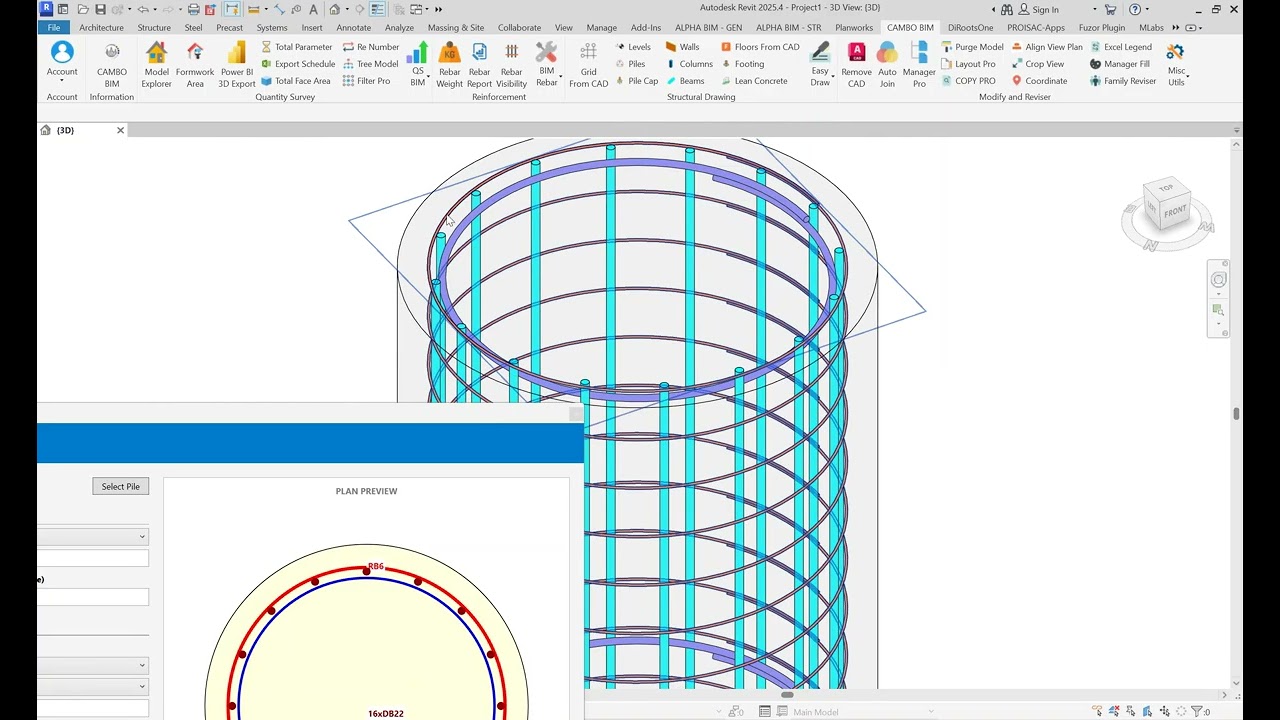Viewport: 1280px width, 720px height.
Task: Click the Total Face Area tool
Action: pos(295,81)
